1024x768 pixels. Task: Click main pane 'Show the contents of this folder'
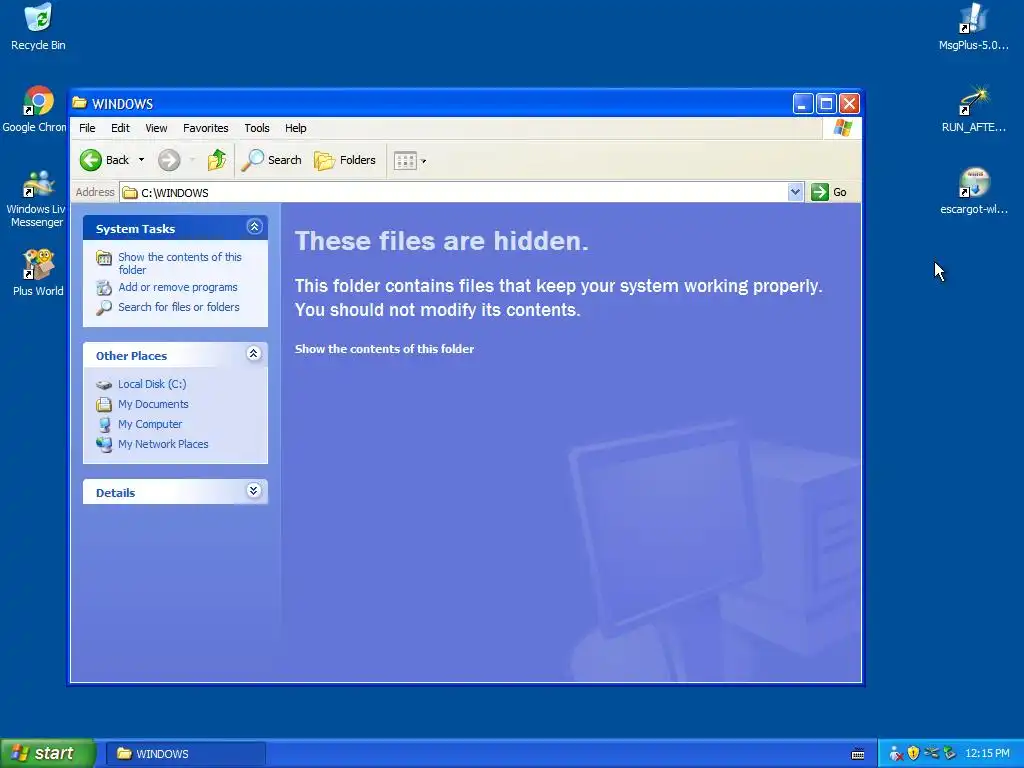pos(384,349)
